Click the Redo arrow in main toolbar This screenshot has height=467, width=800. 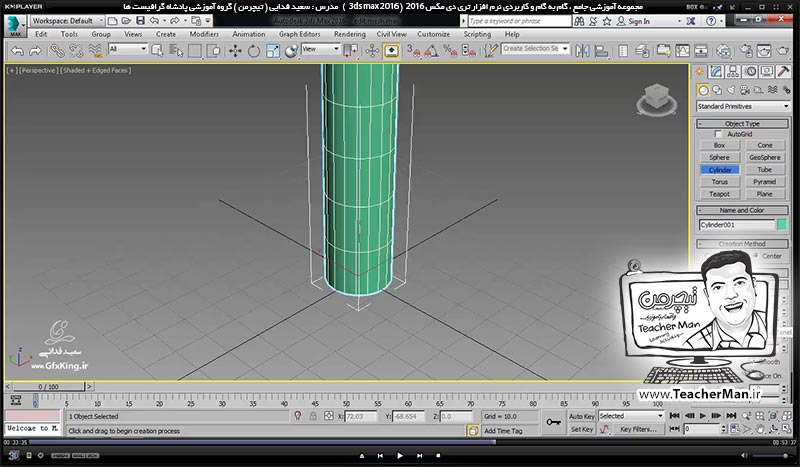point(35,51)
